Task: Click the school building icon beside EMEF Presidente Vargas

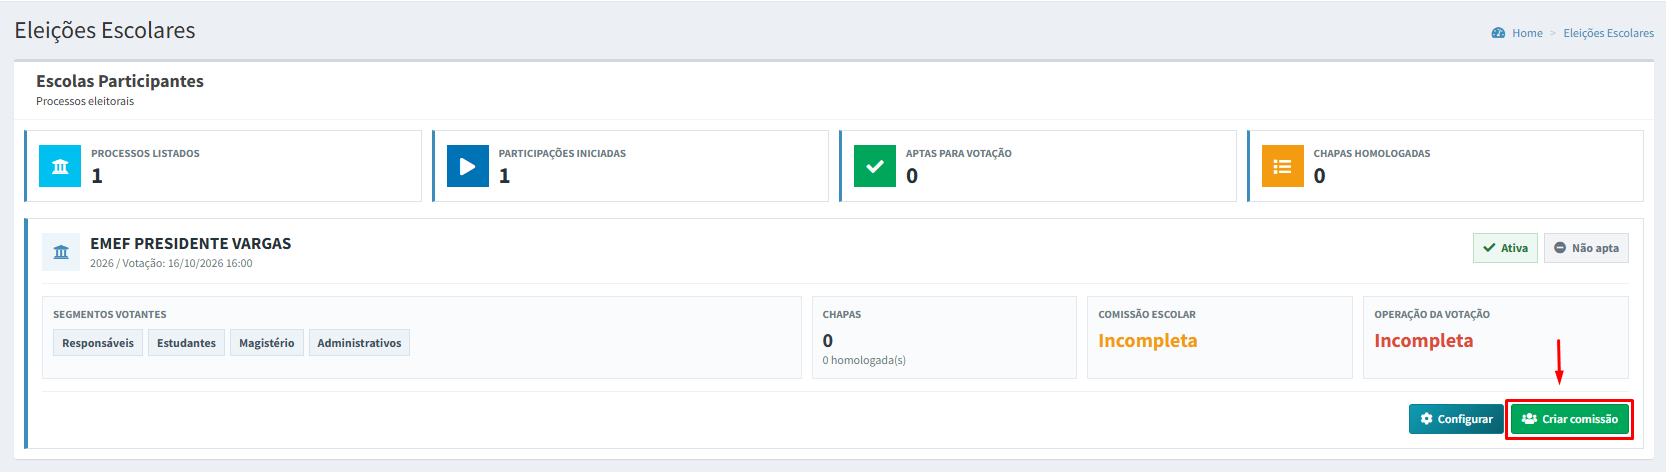Action: pyautogui.click(x=61, y=252)
